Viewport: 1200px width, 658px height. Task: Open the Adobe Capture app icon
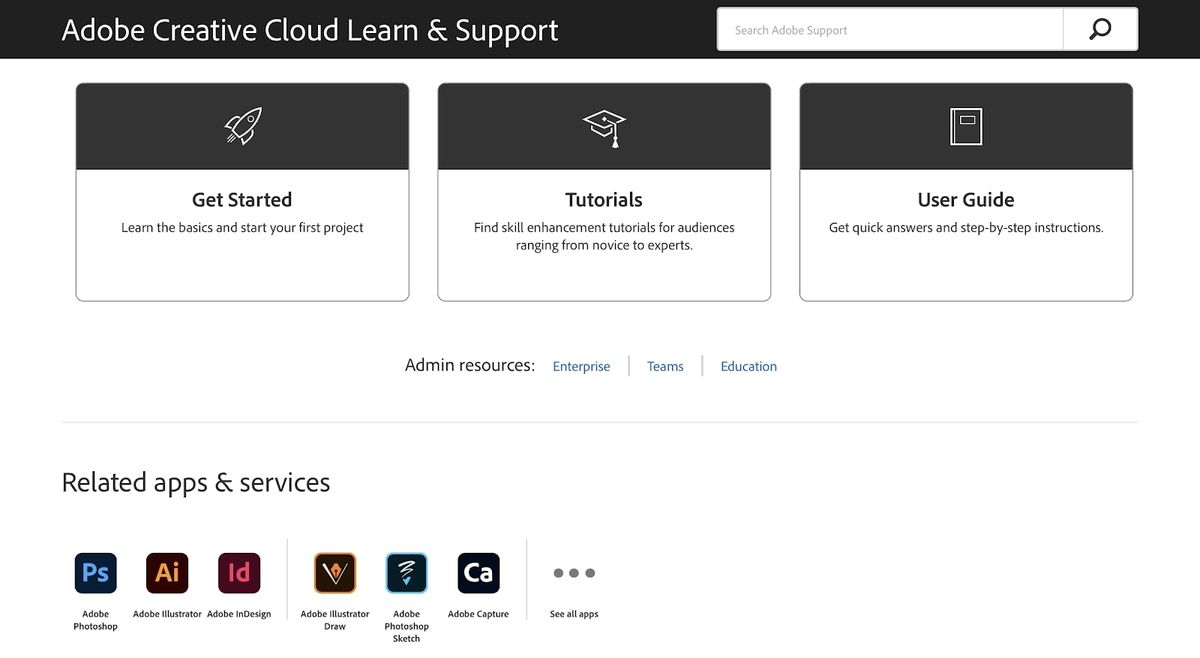point(478,573)
